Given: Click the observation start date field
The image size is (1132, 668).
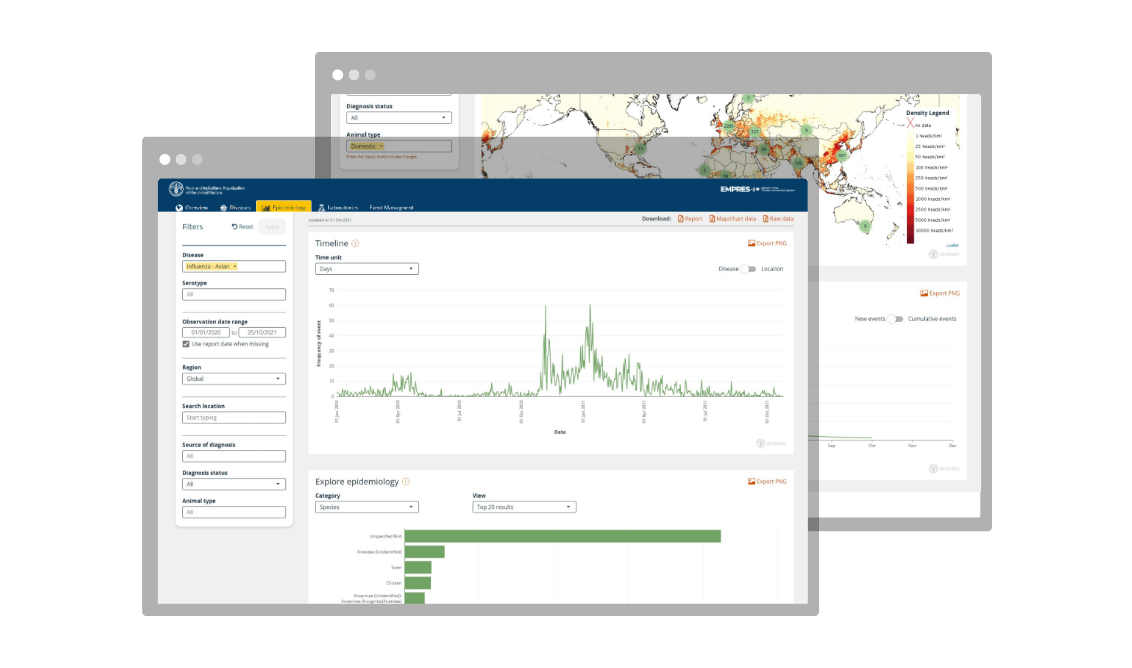Looking at the screenshot, I should [x=206, y=333].
